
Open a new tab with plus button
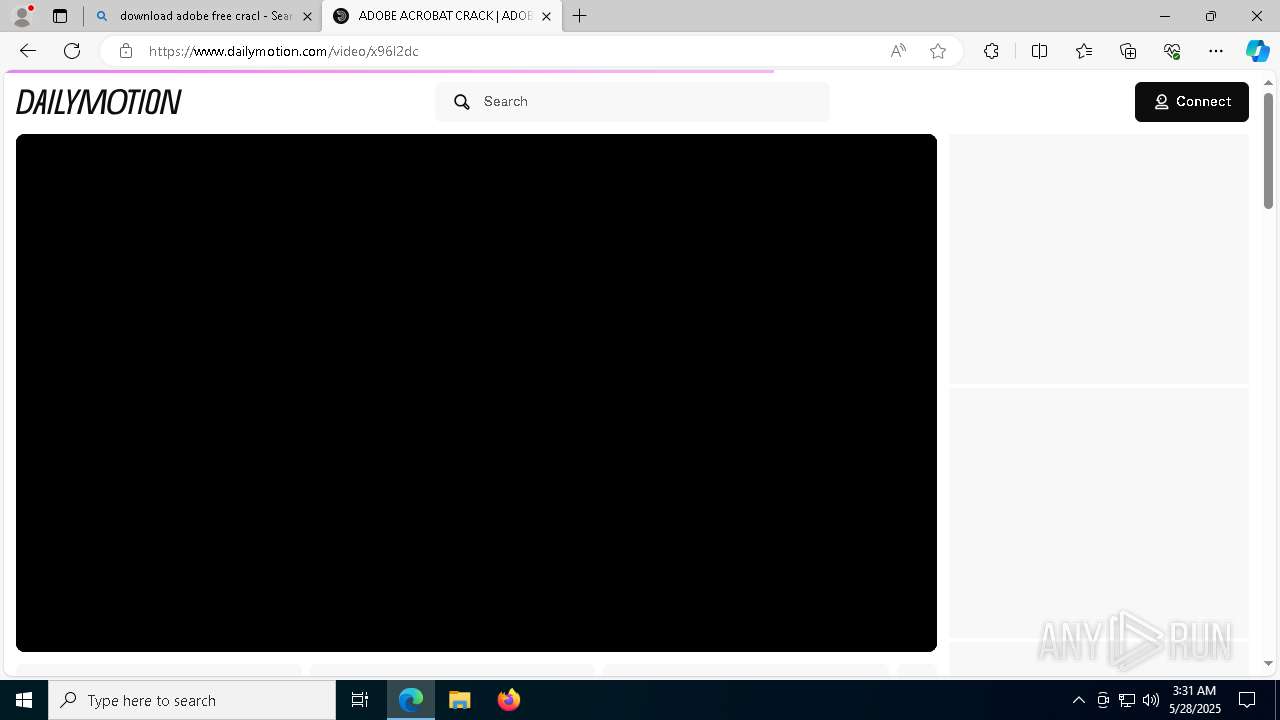[580, 16]
